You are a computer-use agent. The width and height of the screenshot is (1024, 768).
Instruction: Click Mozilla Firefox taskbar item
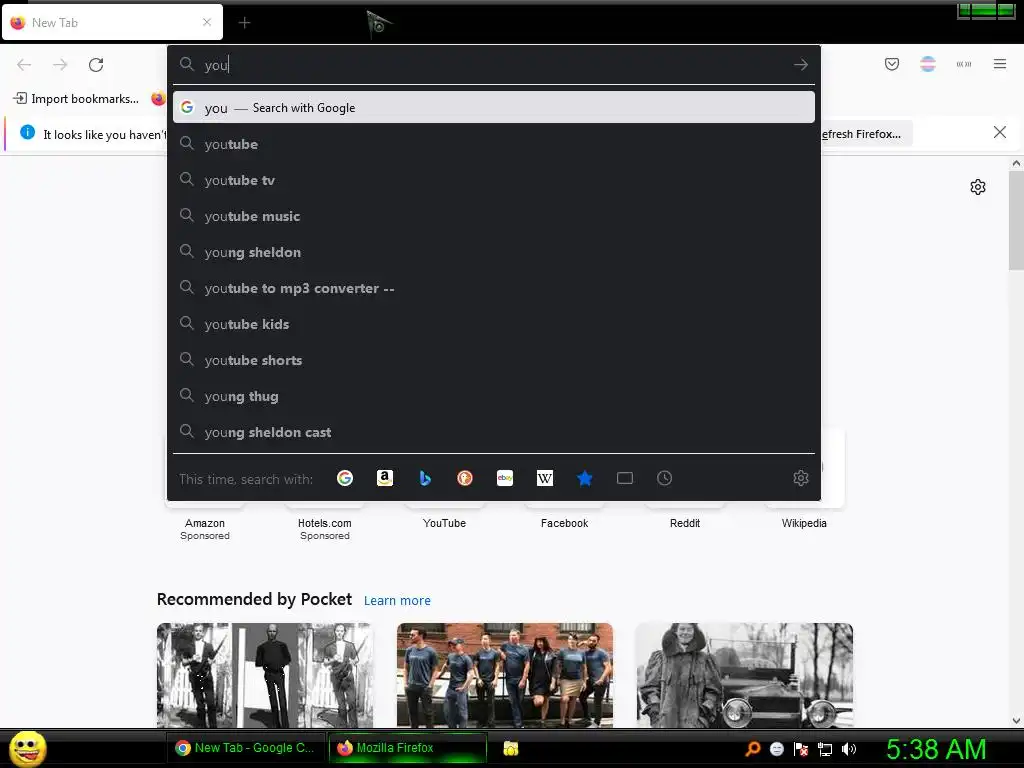[x=408, y=748]
